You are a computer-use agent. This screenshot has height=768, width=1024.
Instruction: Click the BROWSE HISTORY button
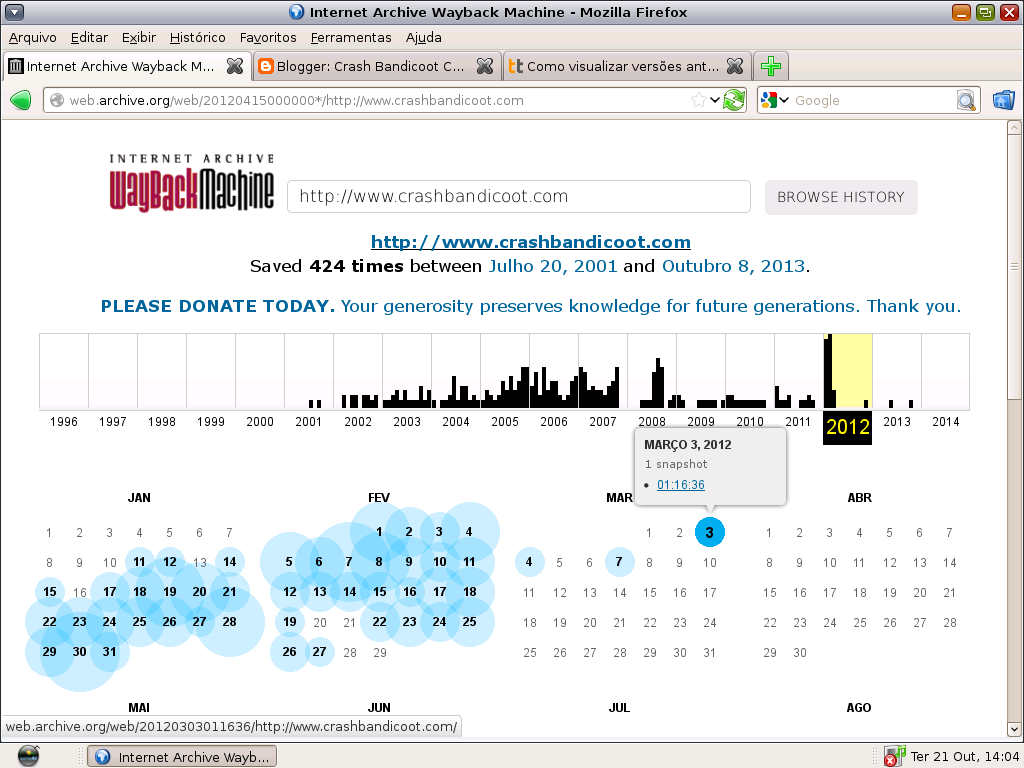tap(841, 197)
